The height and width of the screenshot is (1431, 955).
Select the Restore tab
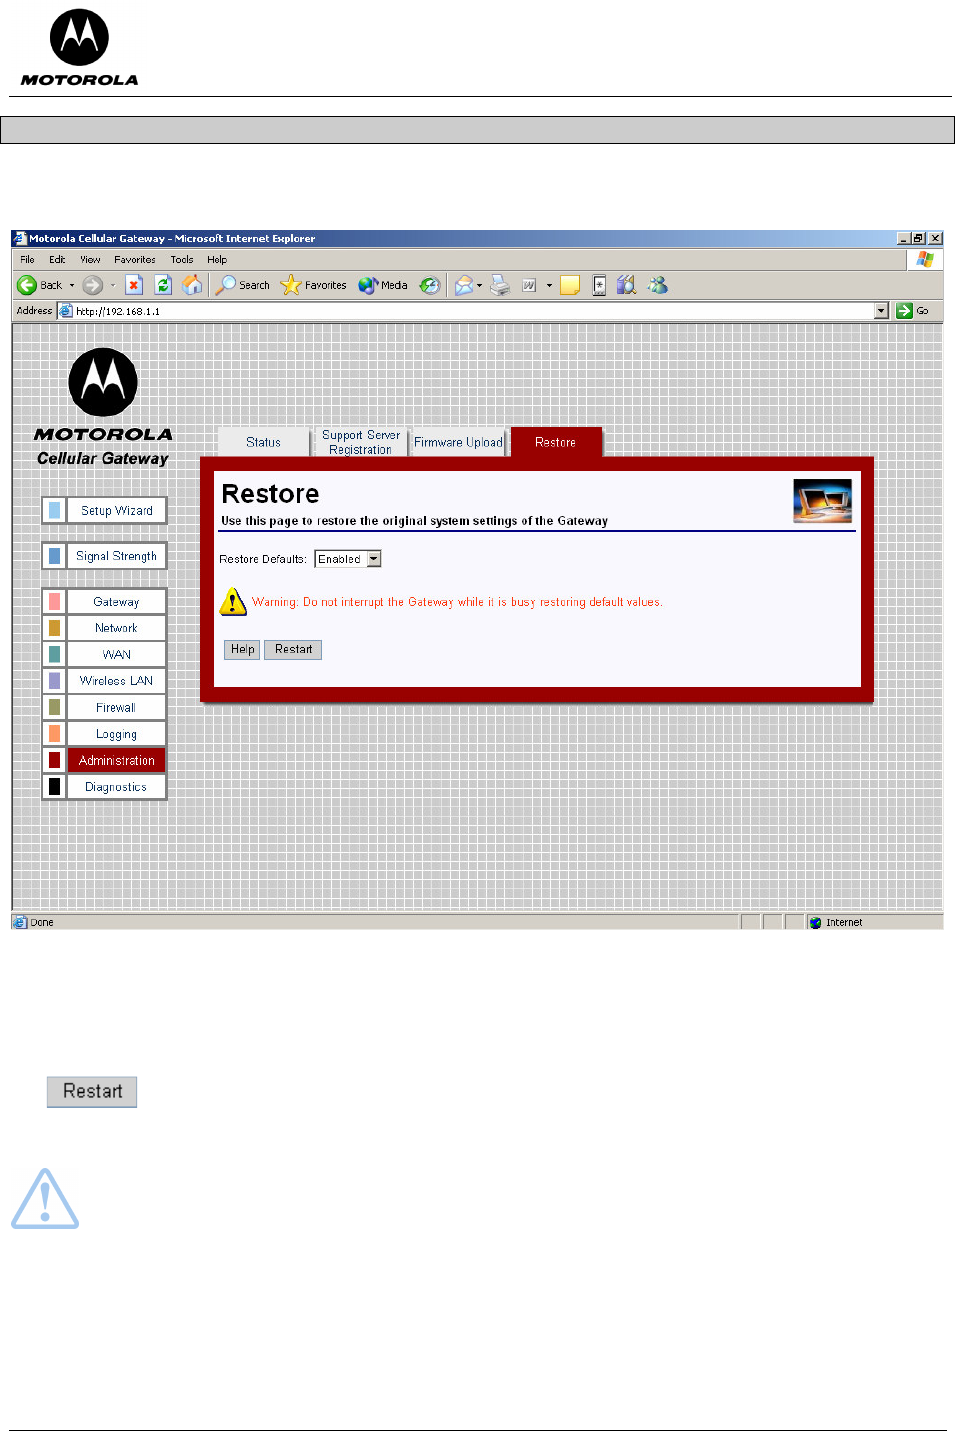[x=556, y=442]
